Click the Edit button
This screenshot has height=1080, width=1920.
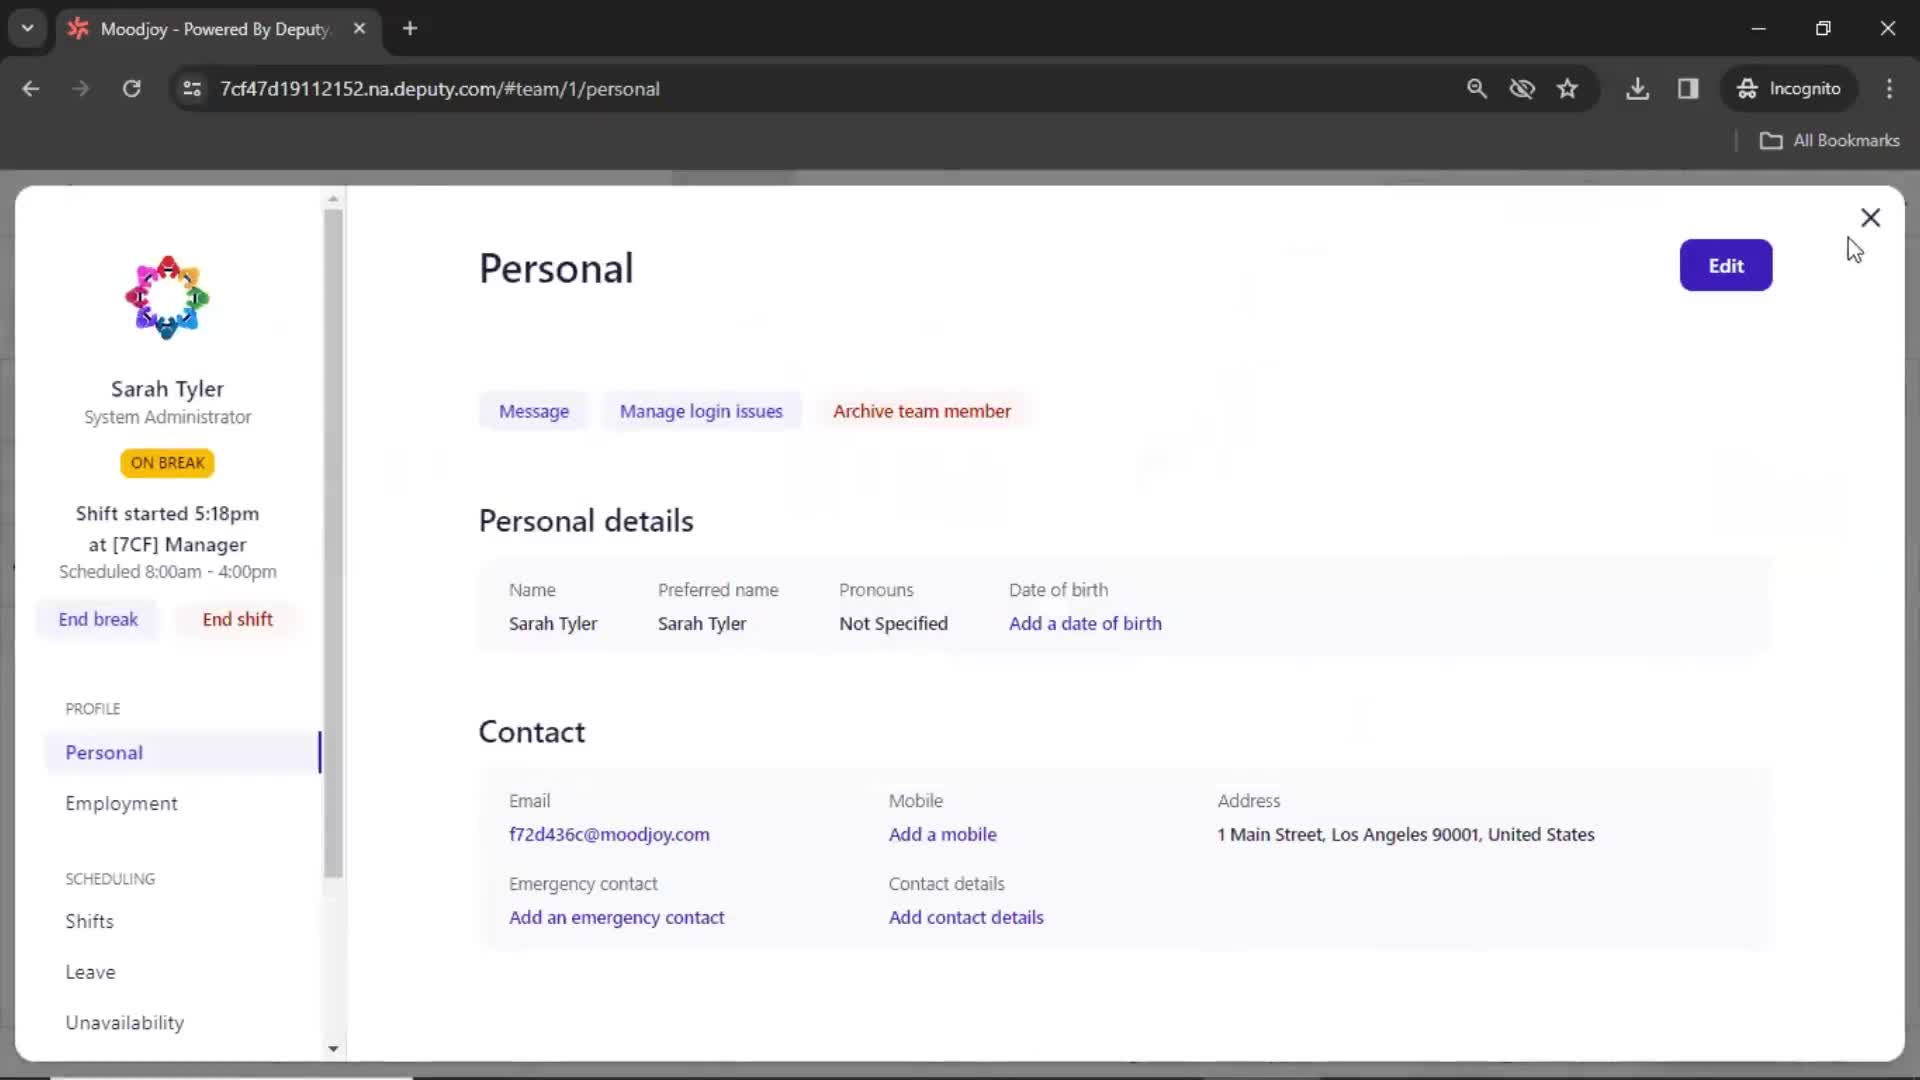coord(1726,265)
